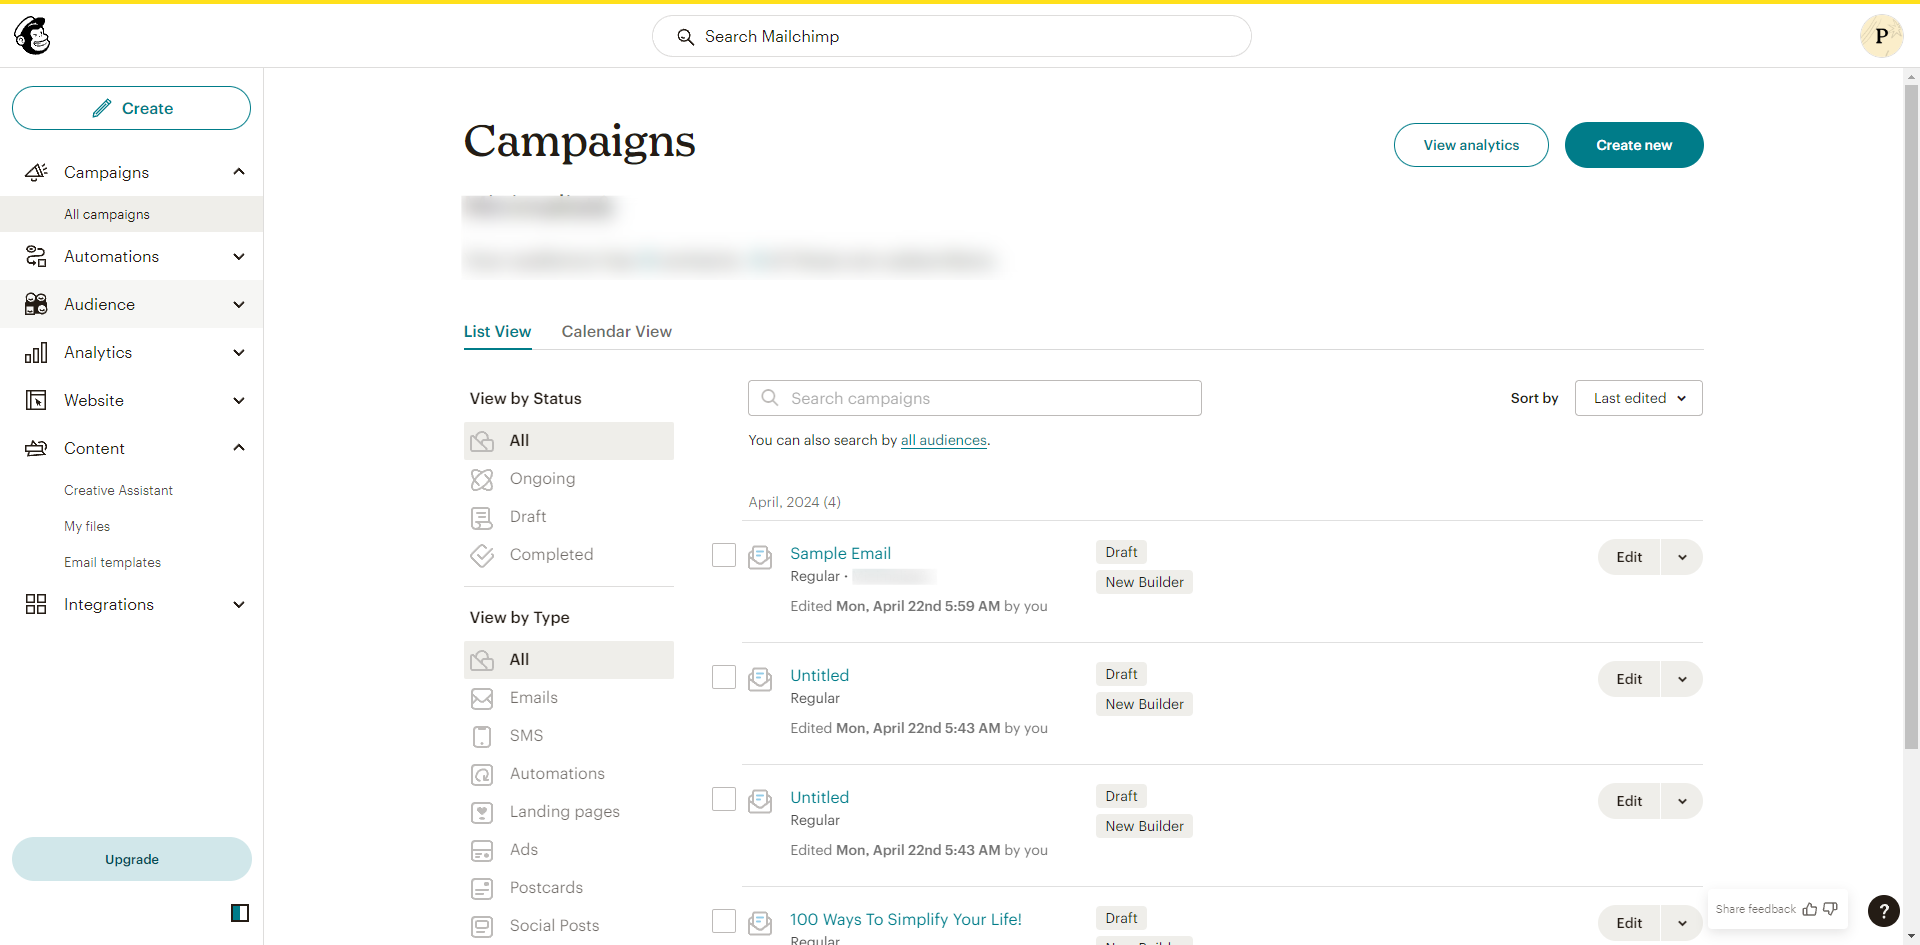Click the Search Mailchimp bar
The height and width of the screenshot is (945, 1920).
951,36
